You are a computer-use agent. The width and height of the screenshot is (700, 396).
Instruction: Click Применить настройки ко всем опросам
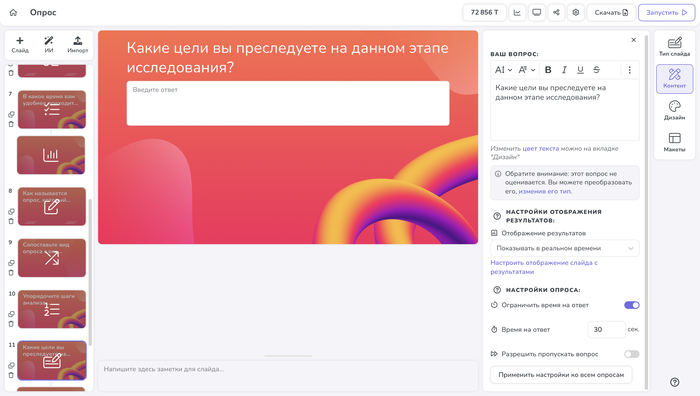(x=561, y=375)
